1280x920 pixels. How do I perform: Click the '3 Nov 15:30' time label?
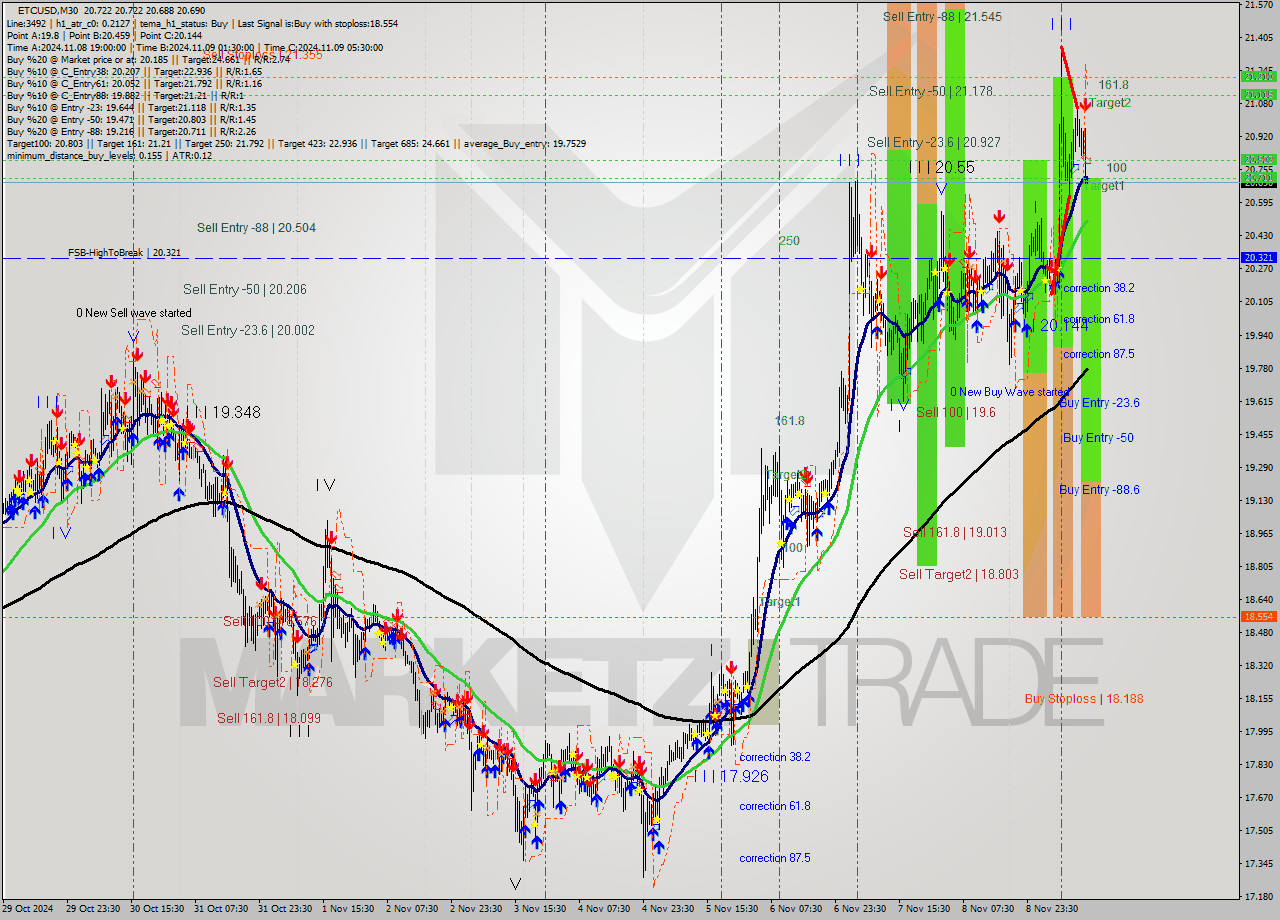[540, 909]
